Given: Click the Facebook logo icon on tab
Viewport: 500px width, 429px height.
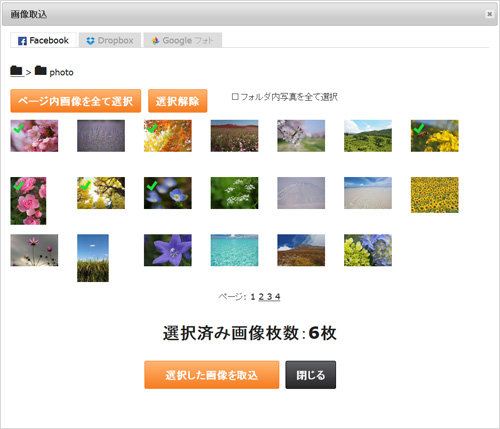Looking at the screenshot, I should click(22, 41).
